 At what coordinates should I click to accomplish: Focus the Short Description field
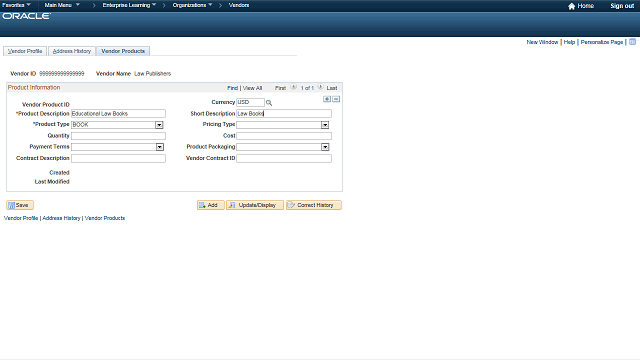coord(284,113)
